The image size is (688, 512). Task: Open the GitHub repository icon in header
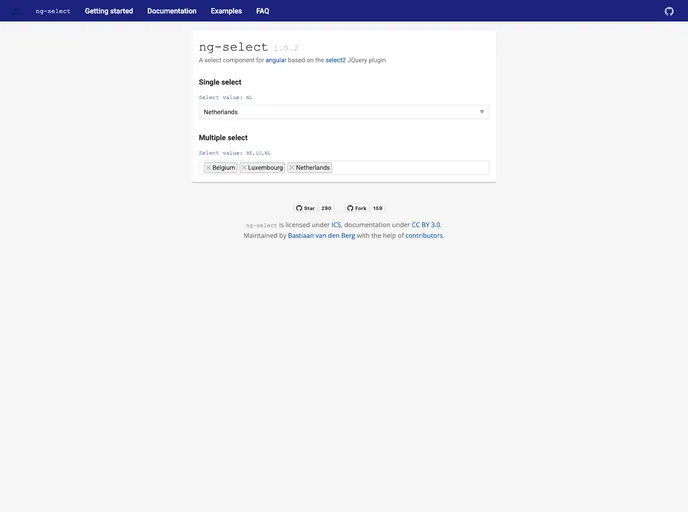point(669,11)
